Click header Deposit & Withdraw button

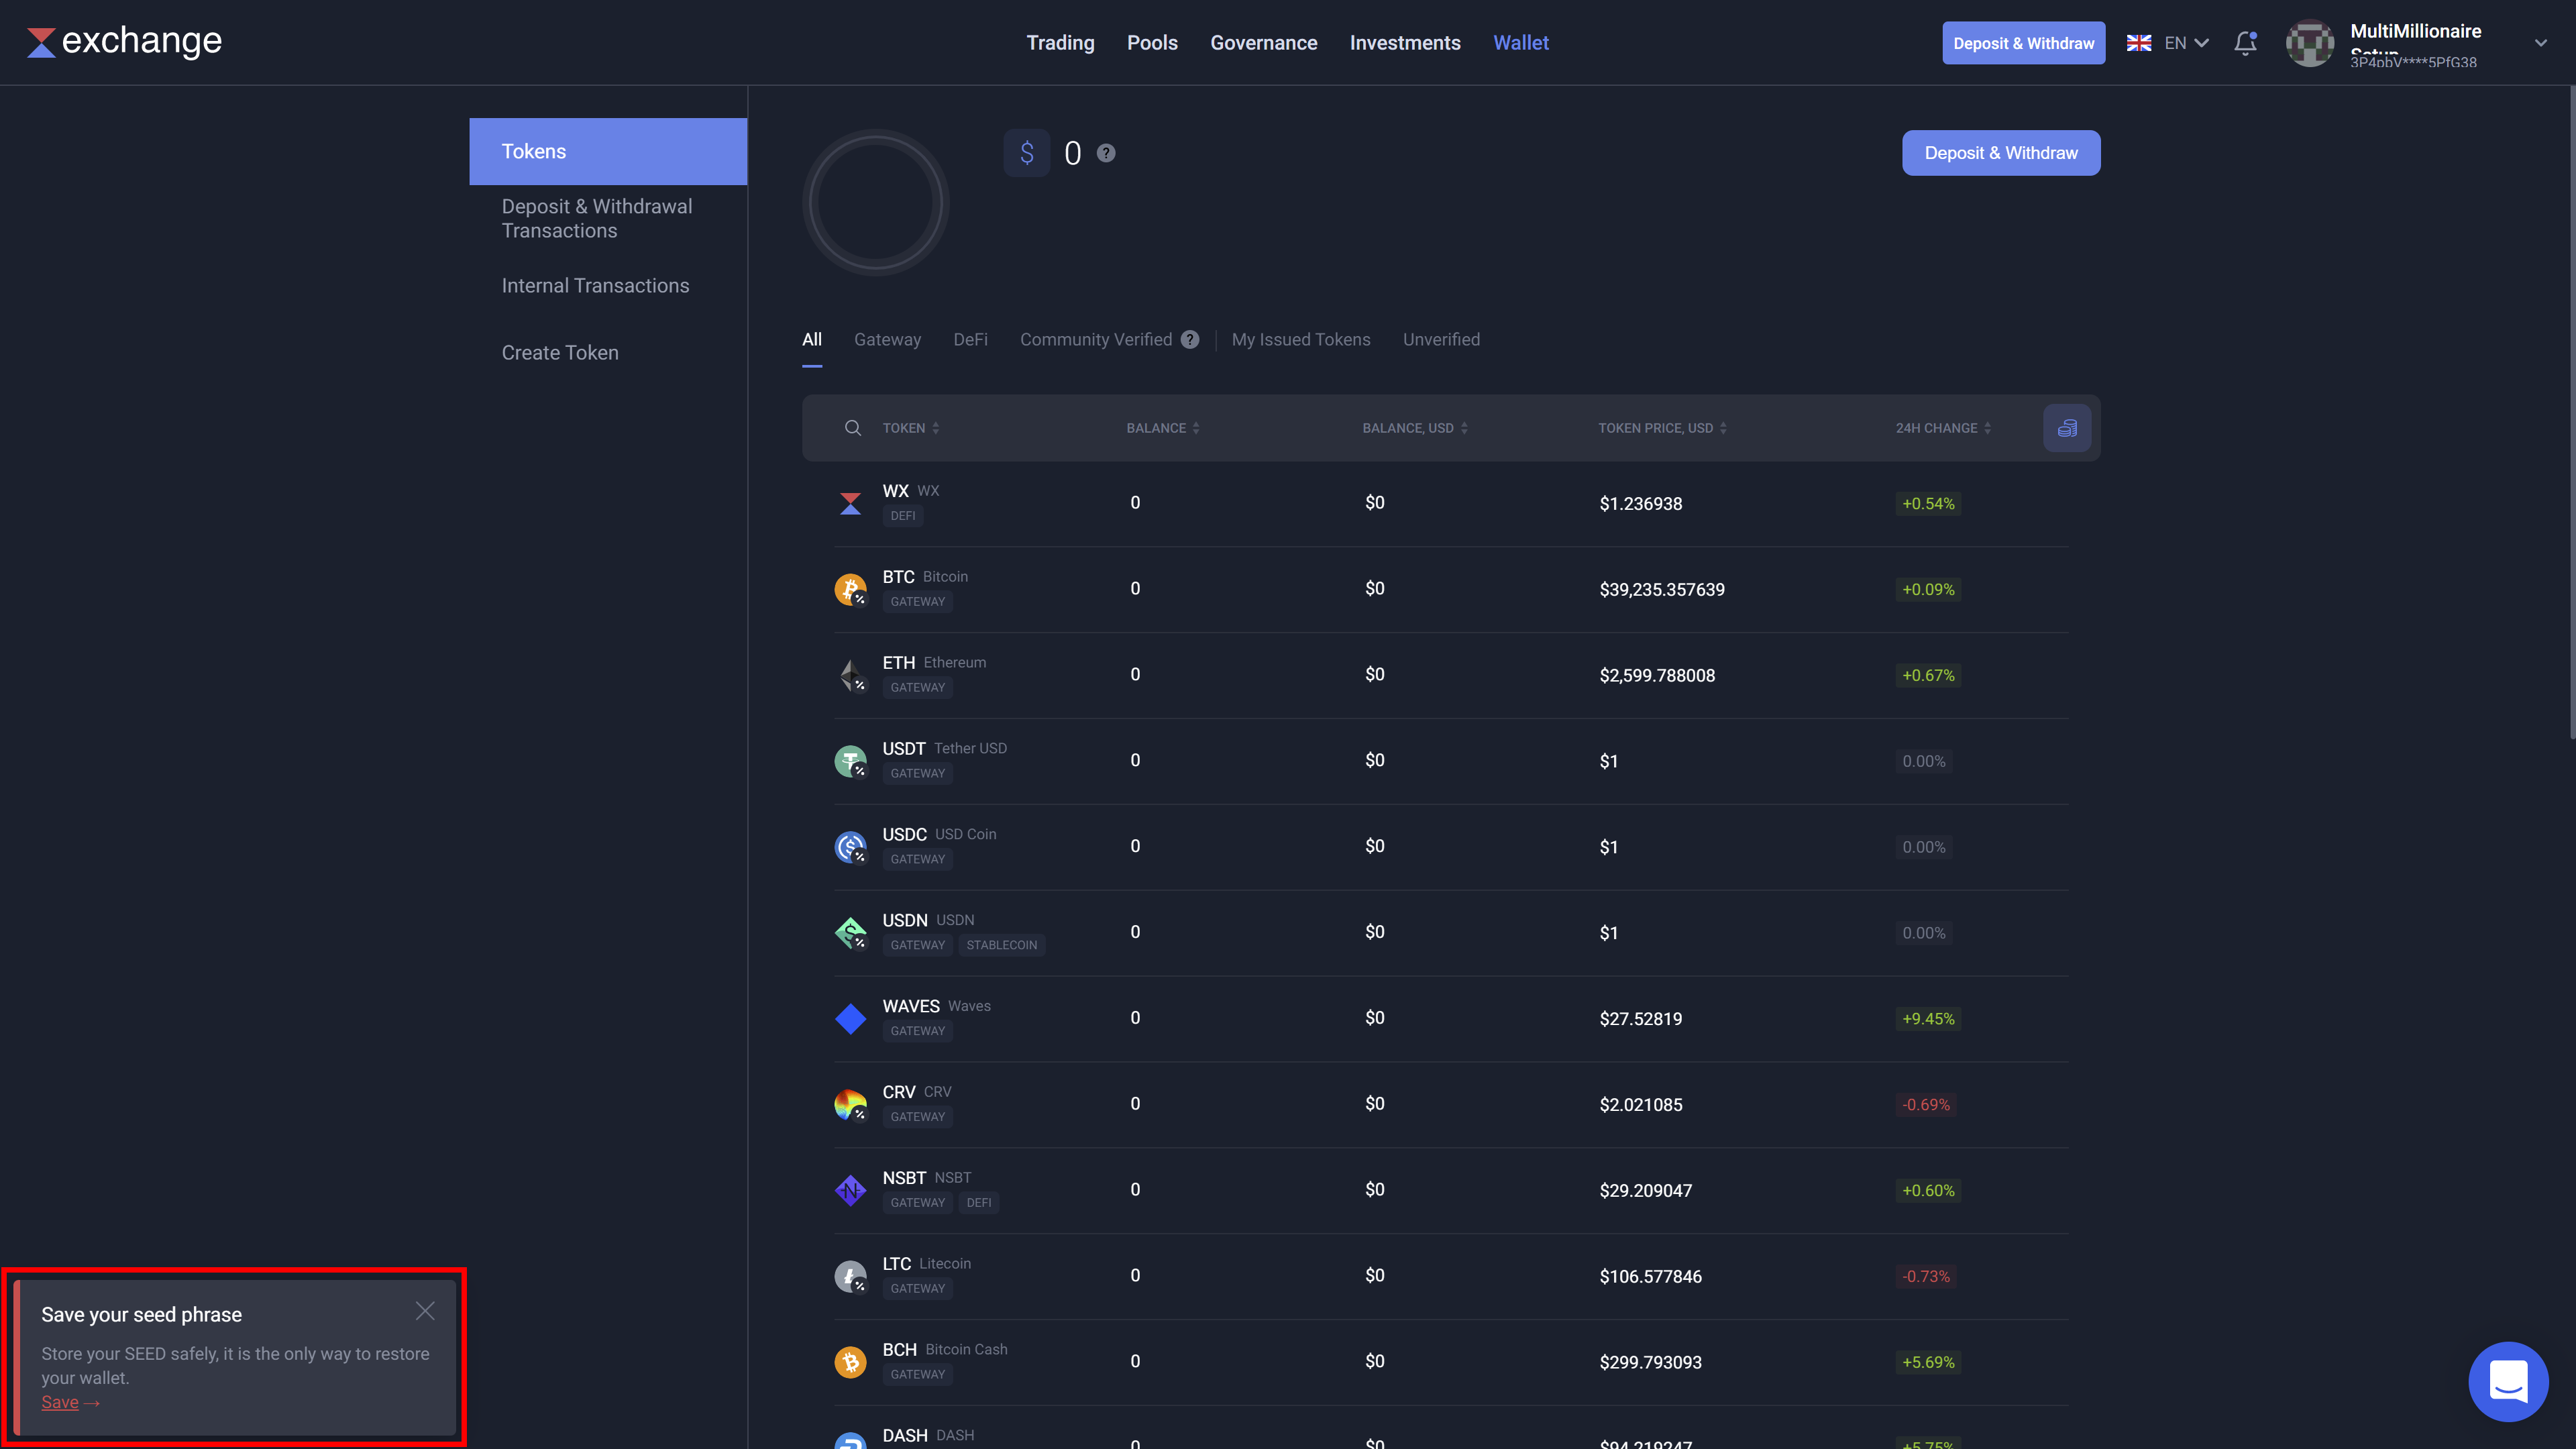2023,43
